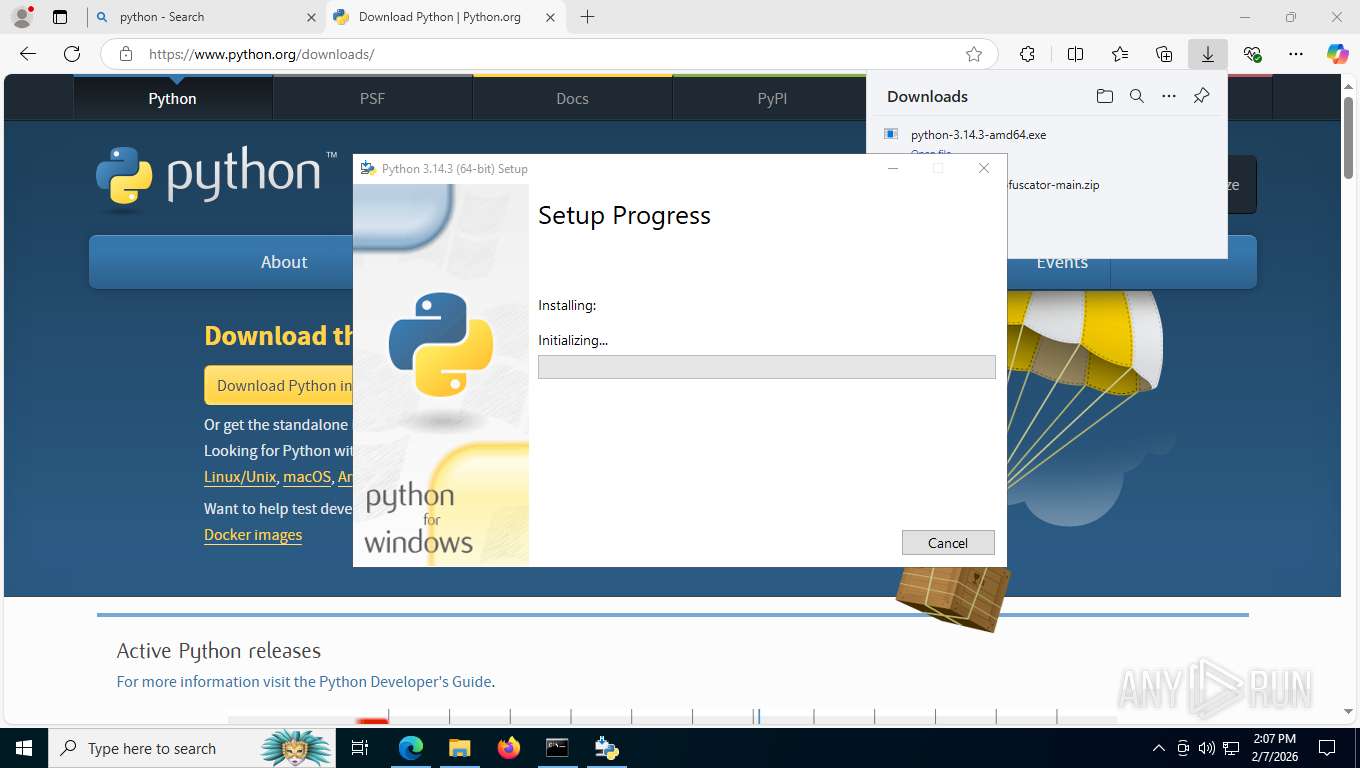Open the Events menu on python.org

click(x=1062, y=262)
